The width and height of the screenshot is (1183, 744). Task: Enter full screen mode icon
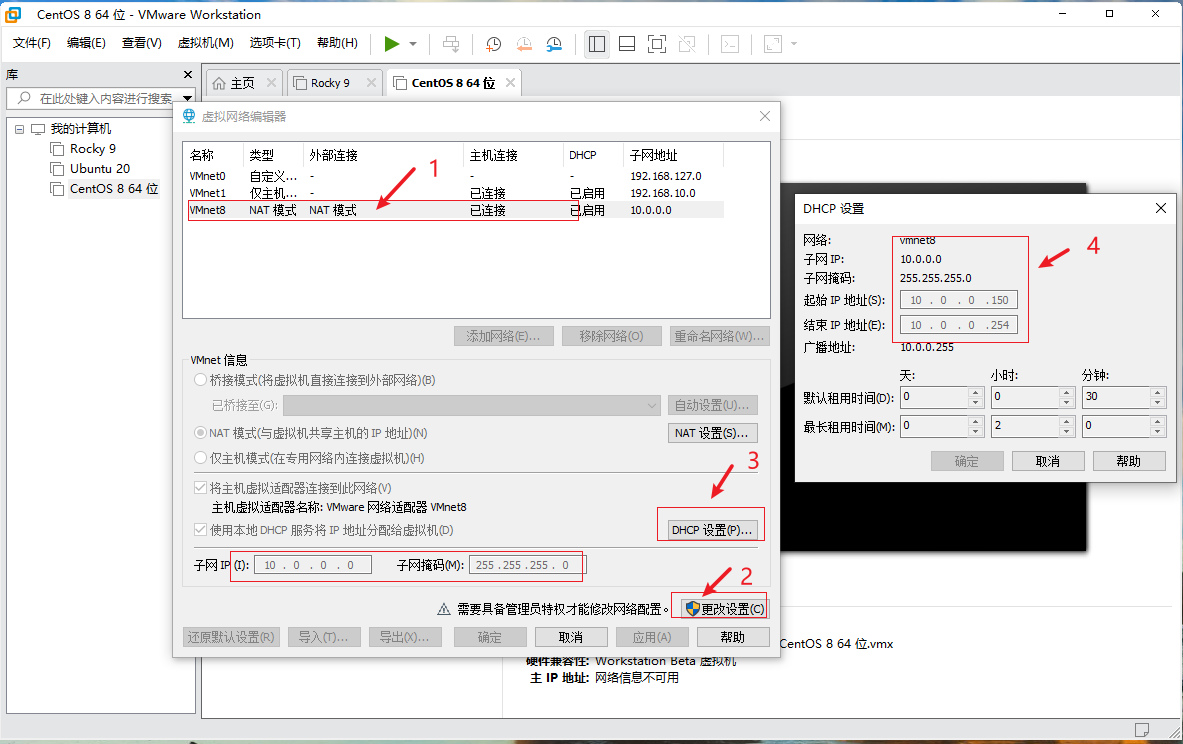[x=657, y=44]
